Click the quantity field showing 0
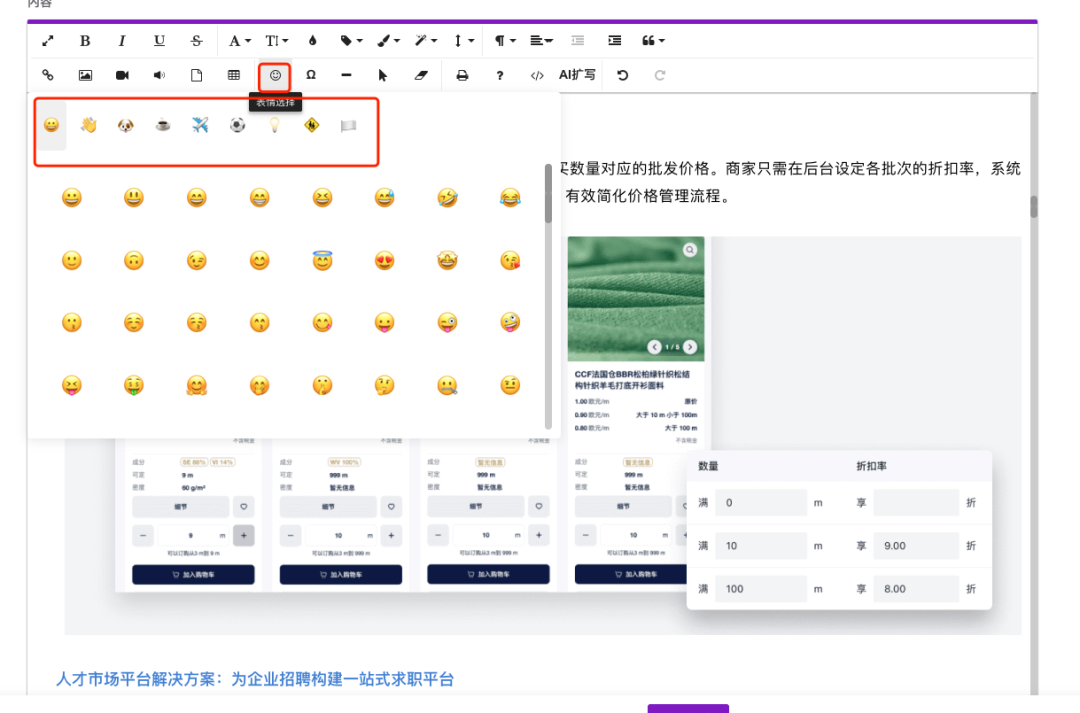The image size is (1080, 713). [760, 503]
